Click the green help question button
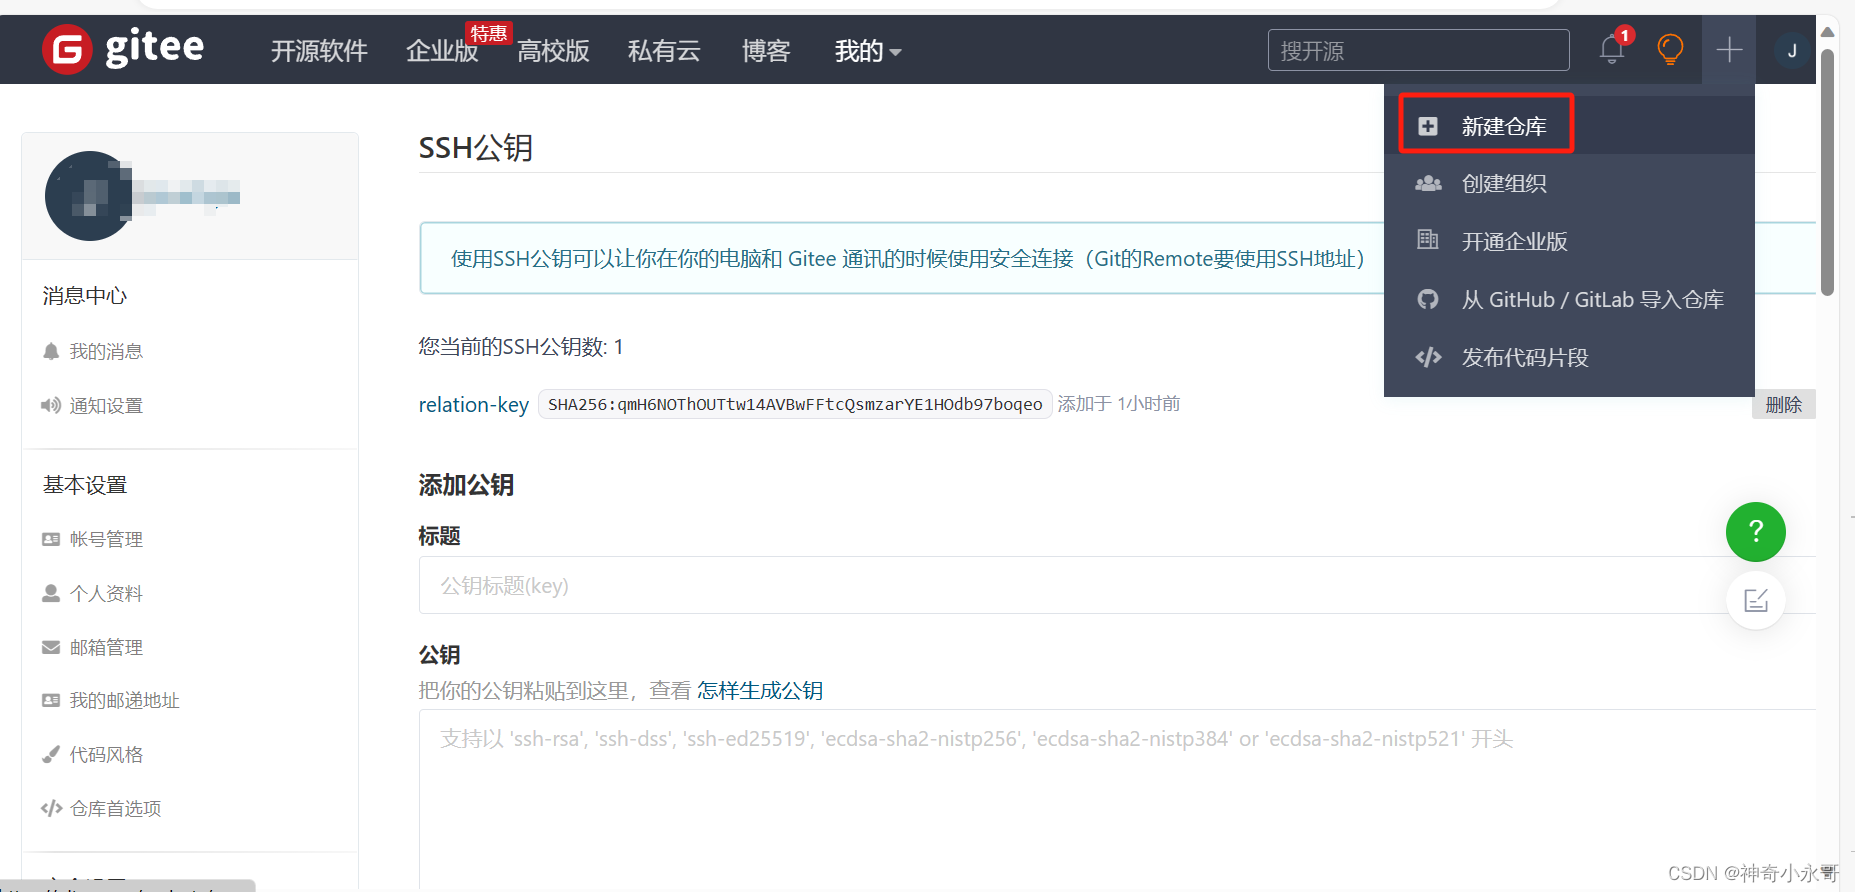This screenshot has width=1855, height=892. pyautogui.click(x=1756, y=532)
